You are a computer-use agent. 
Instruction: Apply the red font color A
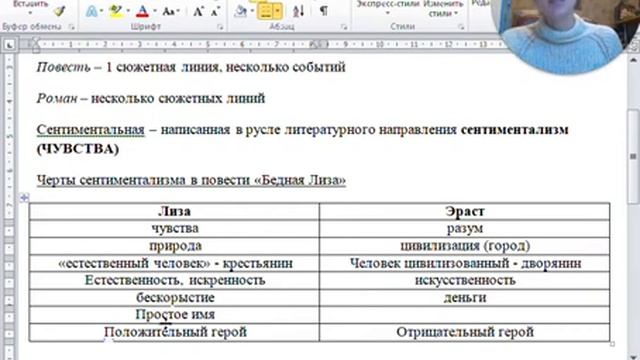142,11
